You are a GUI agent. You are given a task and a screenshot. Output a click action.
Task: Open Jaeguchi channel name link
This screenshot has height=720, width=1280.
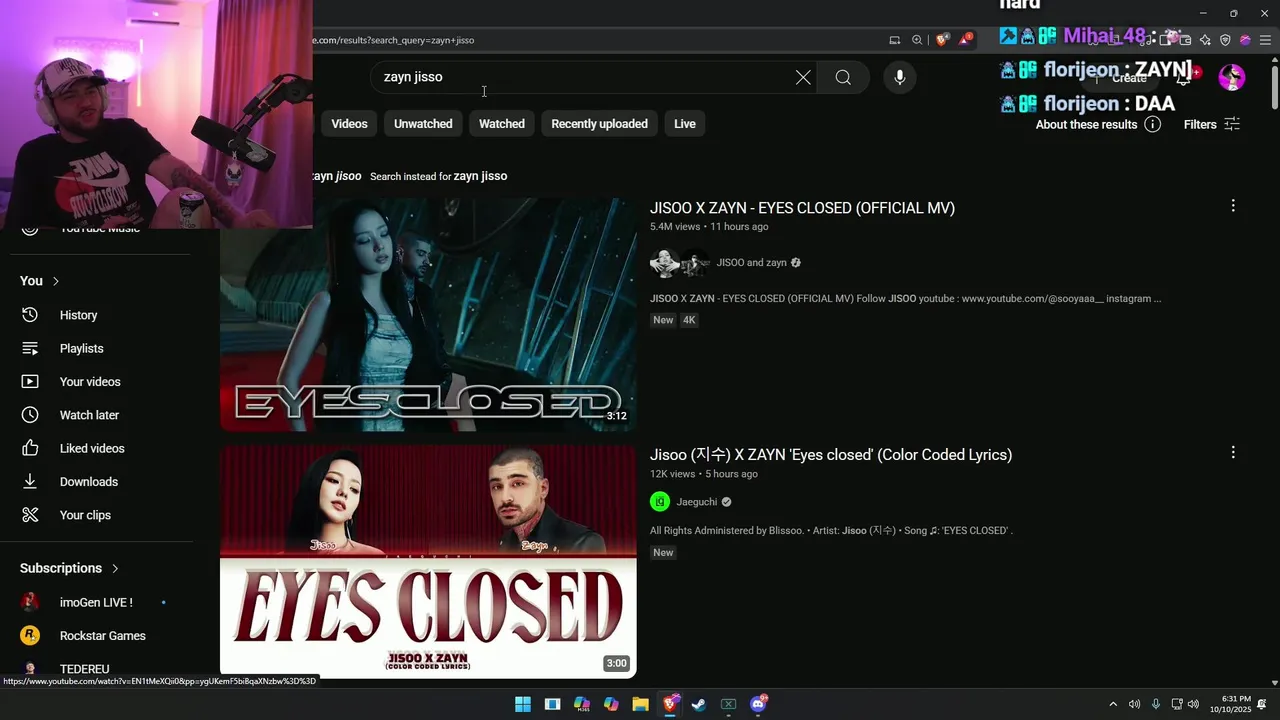coord(697,502)
